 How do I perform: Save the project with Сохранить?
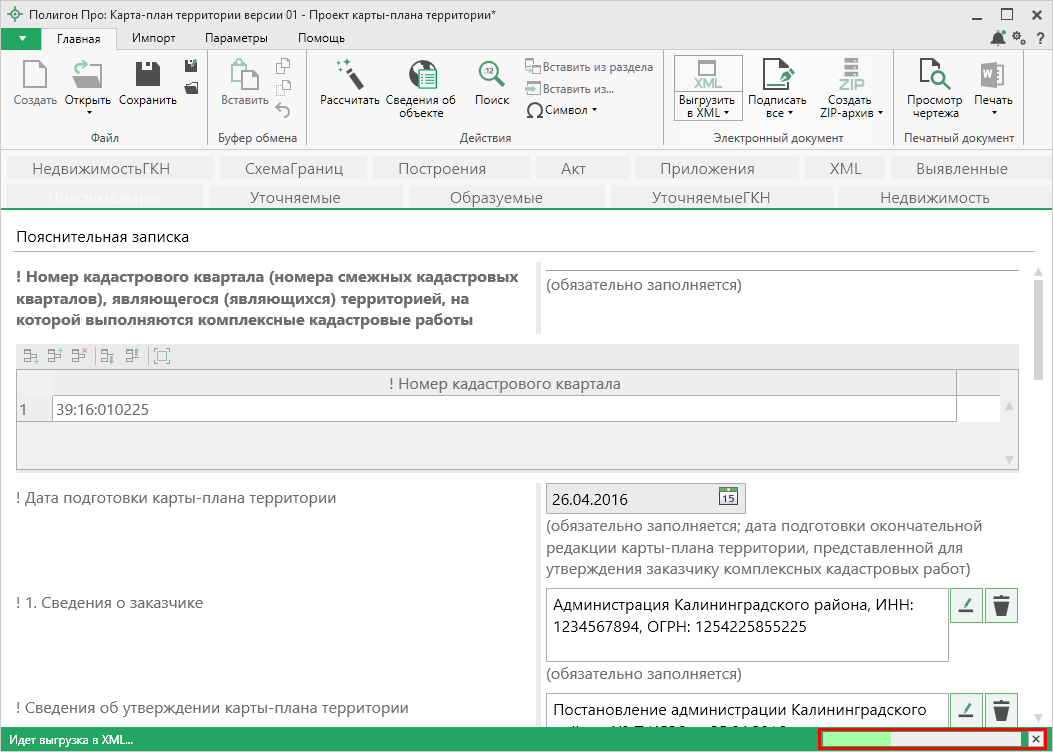click(148, 75)
